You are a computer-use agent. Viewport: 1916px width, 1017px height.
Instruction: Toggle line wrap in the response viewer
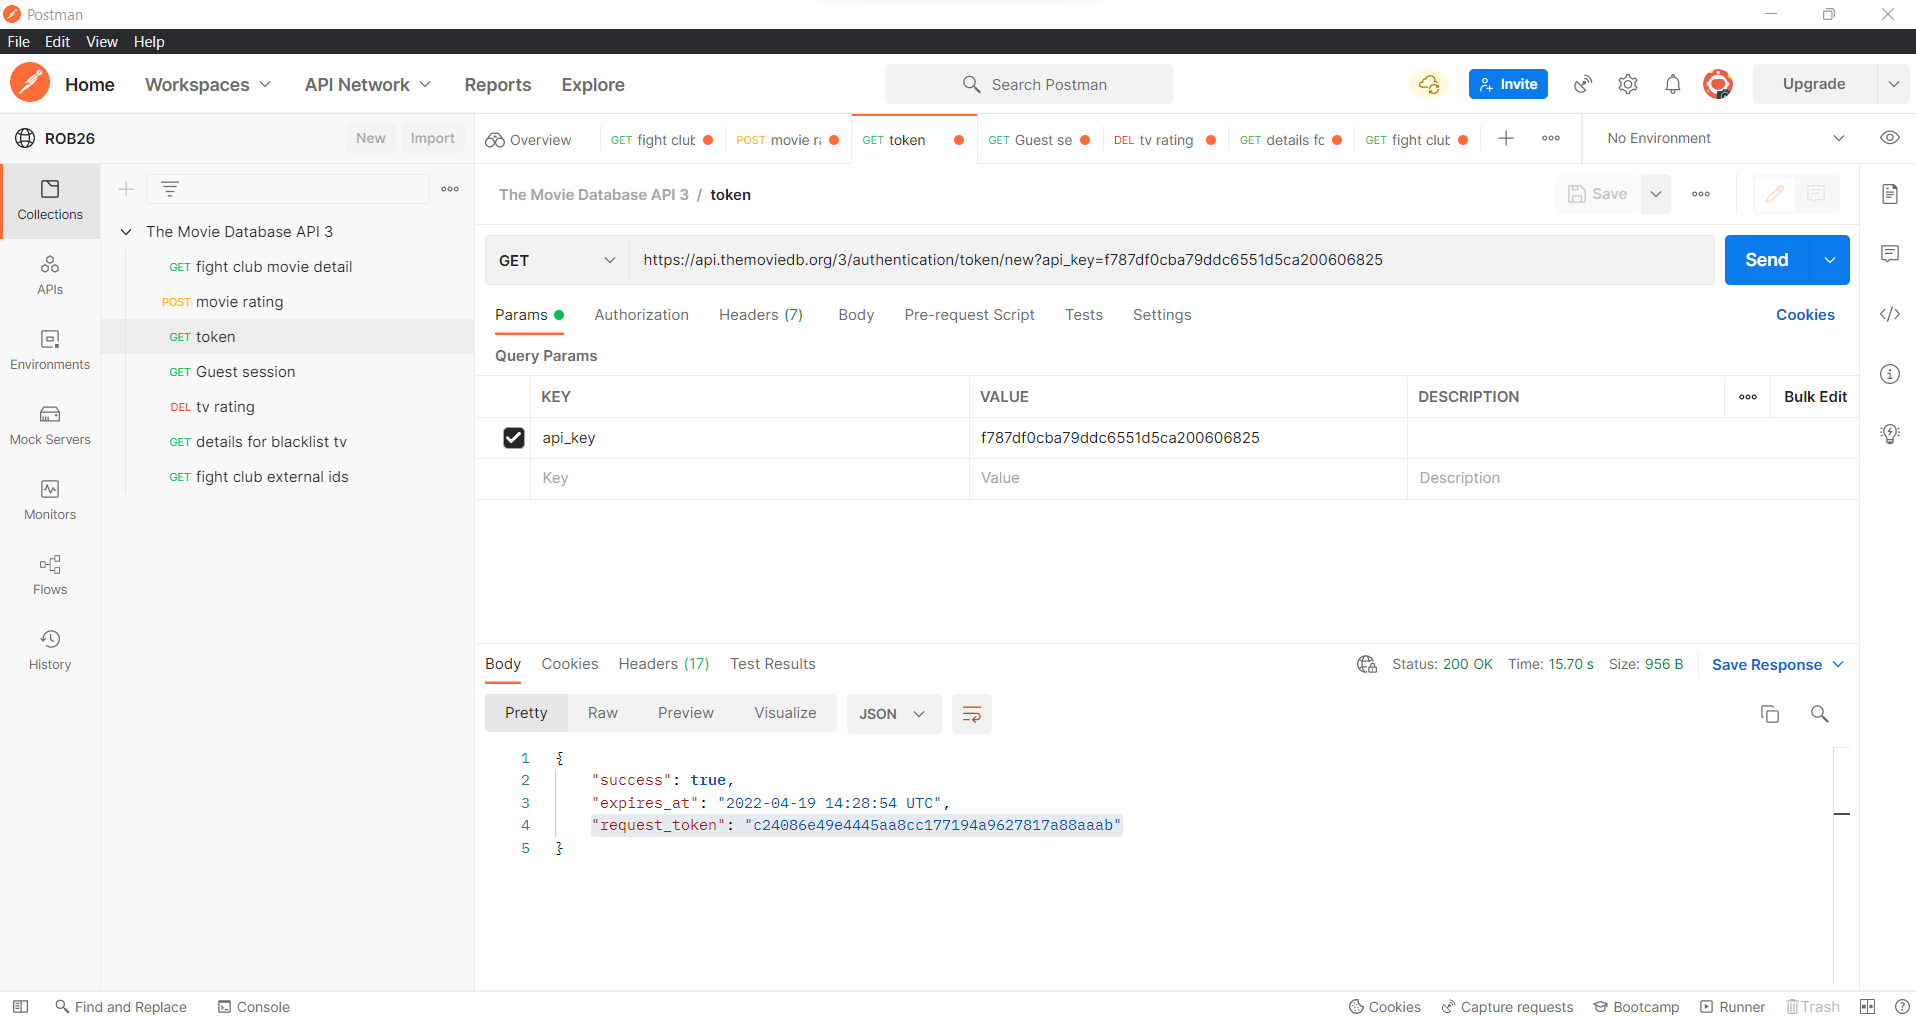[970, 713]
